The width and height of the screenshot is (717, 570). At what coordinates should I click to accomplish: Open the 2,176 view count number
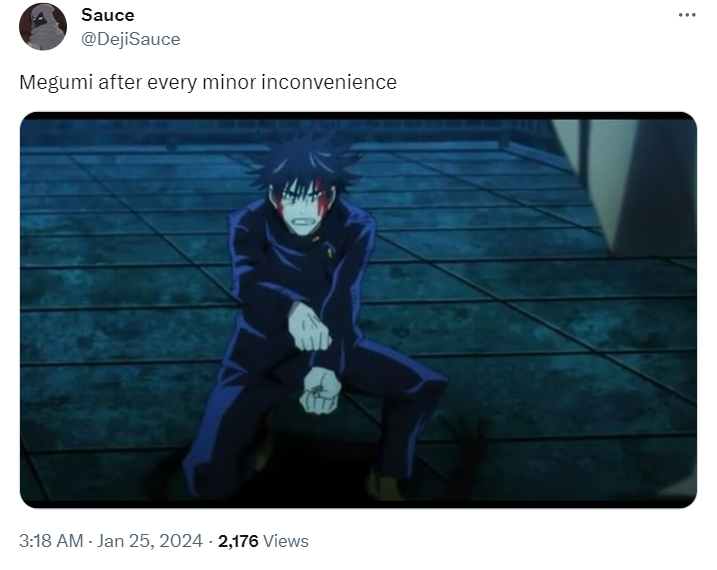pyautogui.click(x=238, y=541)
